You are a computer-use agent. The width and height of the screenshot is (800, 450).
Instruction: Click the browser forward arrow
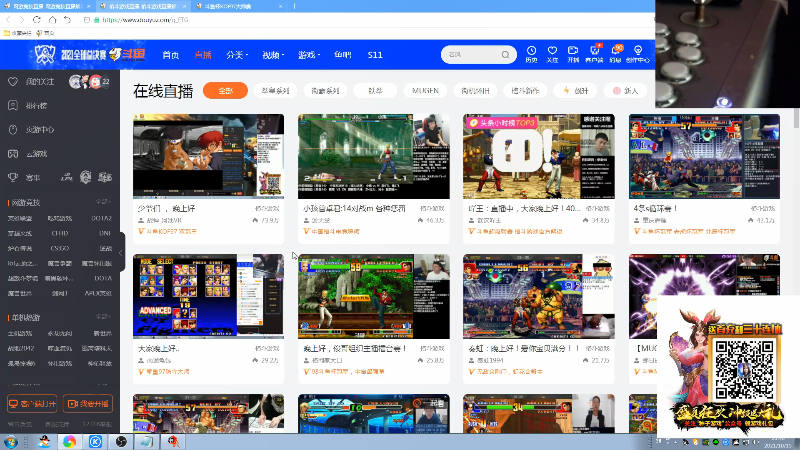click(21, 19)
